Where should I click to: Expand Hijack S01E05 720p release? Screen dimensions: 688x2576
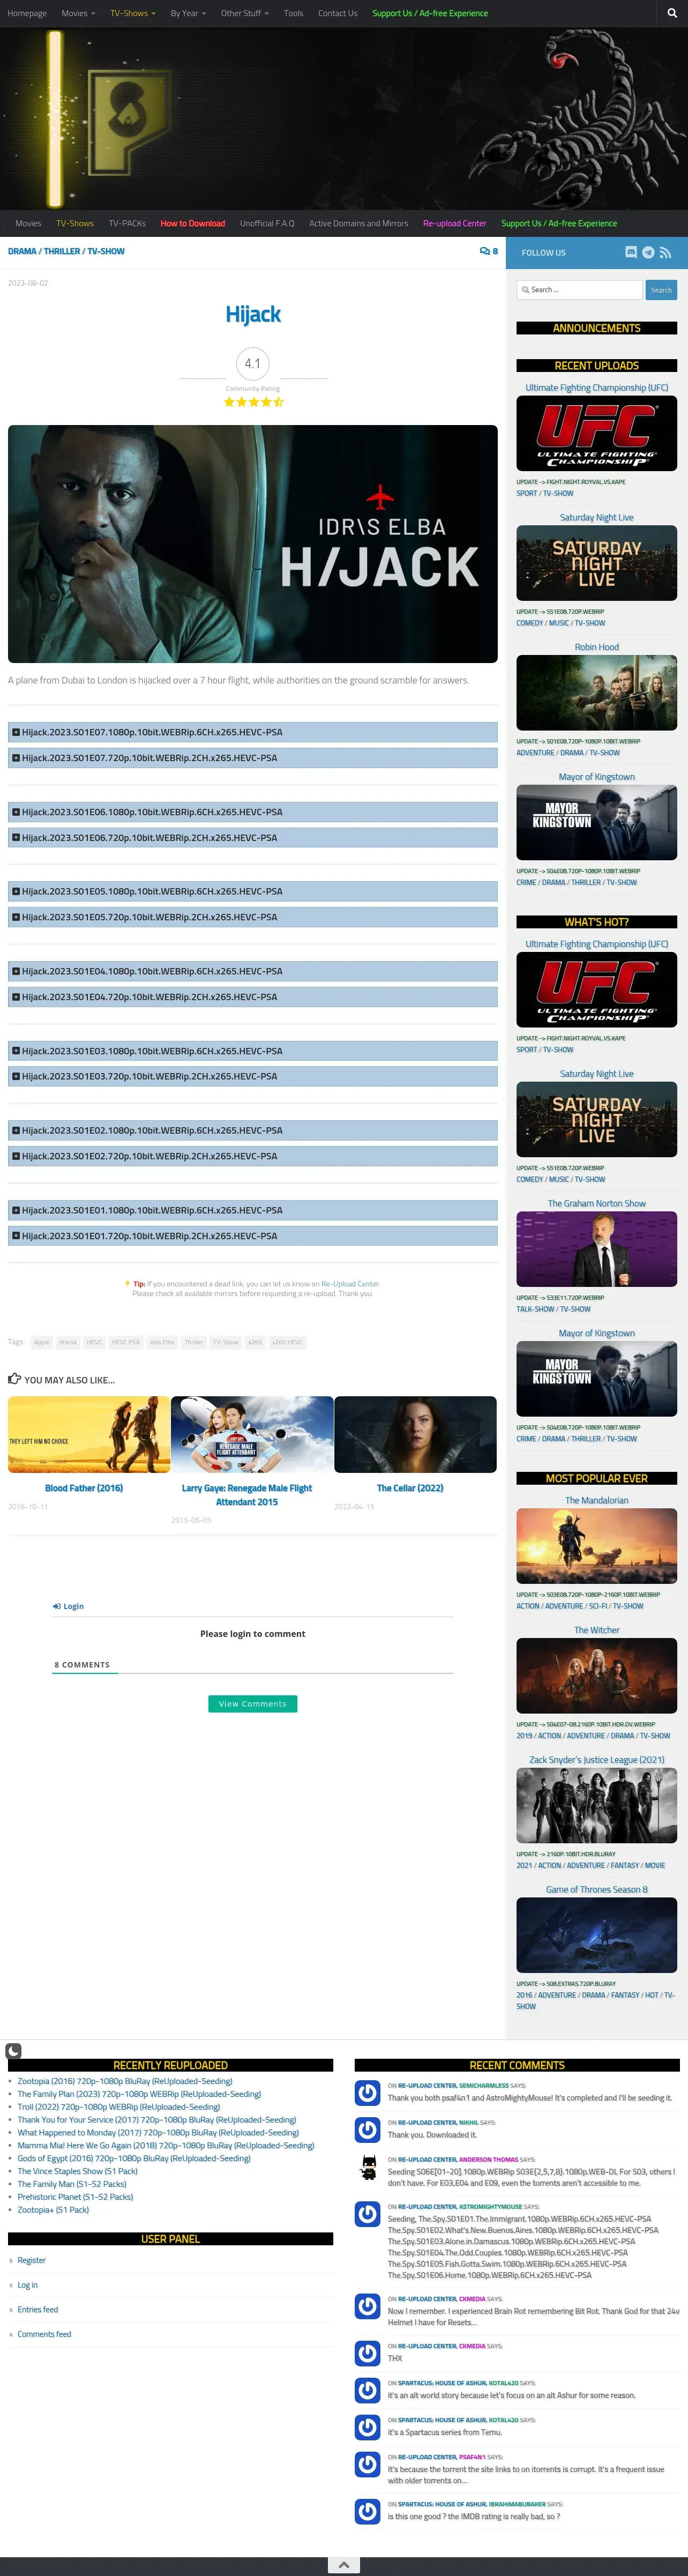pyautogui.click(x=253, y=917)
